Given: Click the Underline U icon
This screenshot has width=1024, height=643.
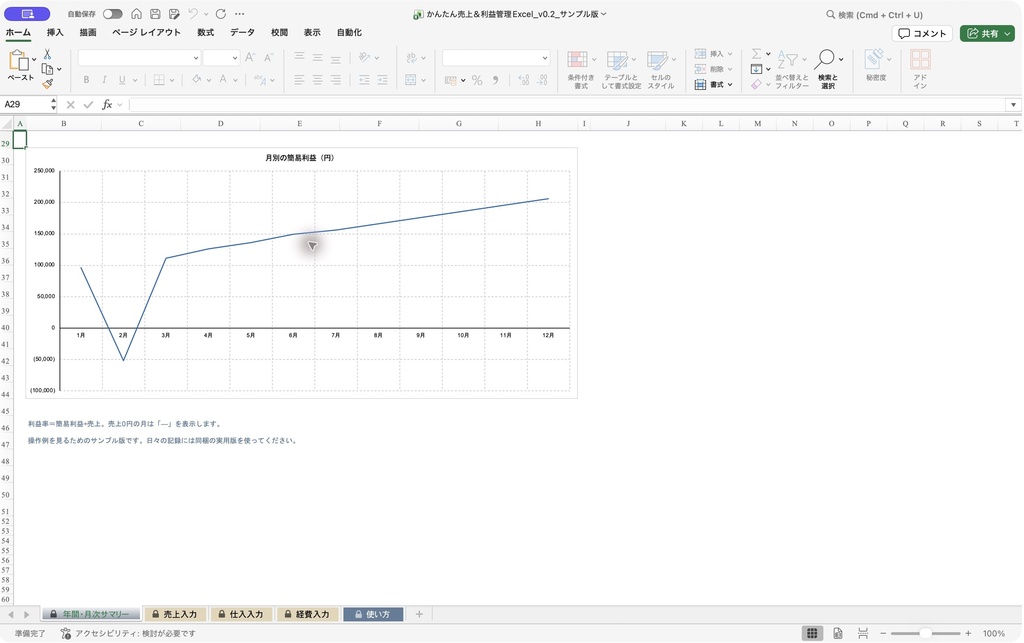Looking at the screenshot, I should point(122,80).
